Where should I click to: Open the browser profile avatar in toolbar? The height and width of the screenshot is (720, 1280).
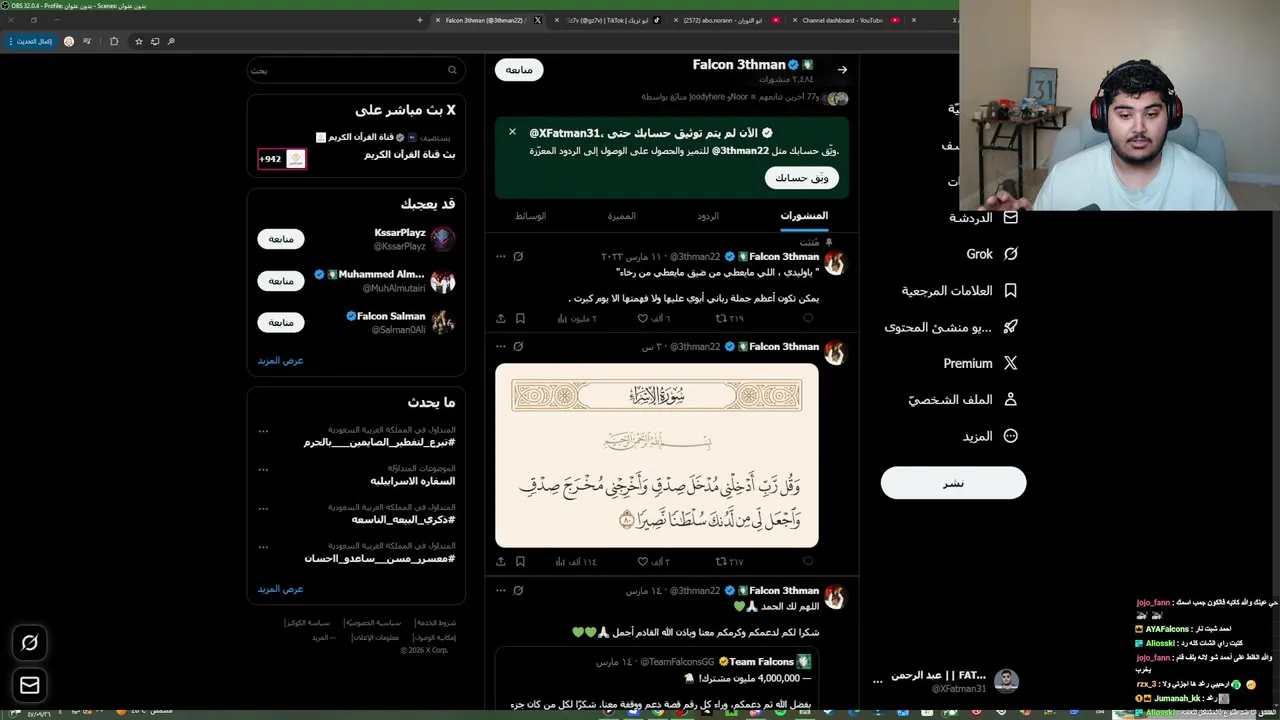click(x=69, y=41)
